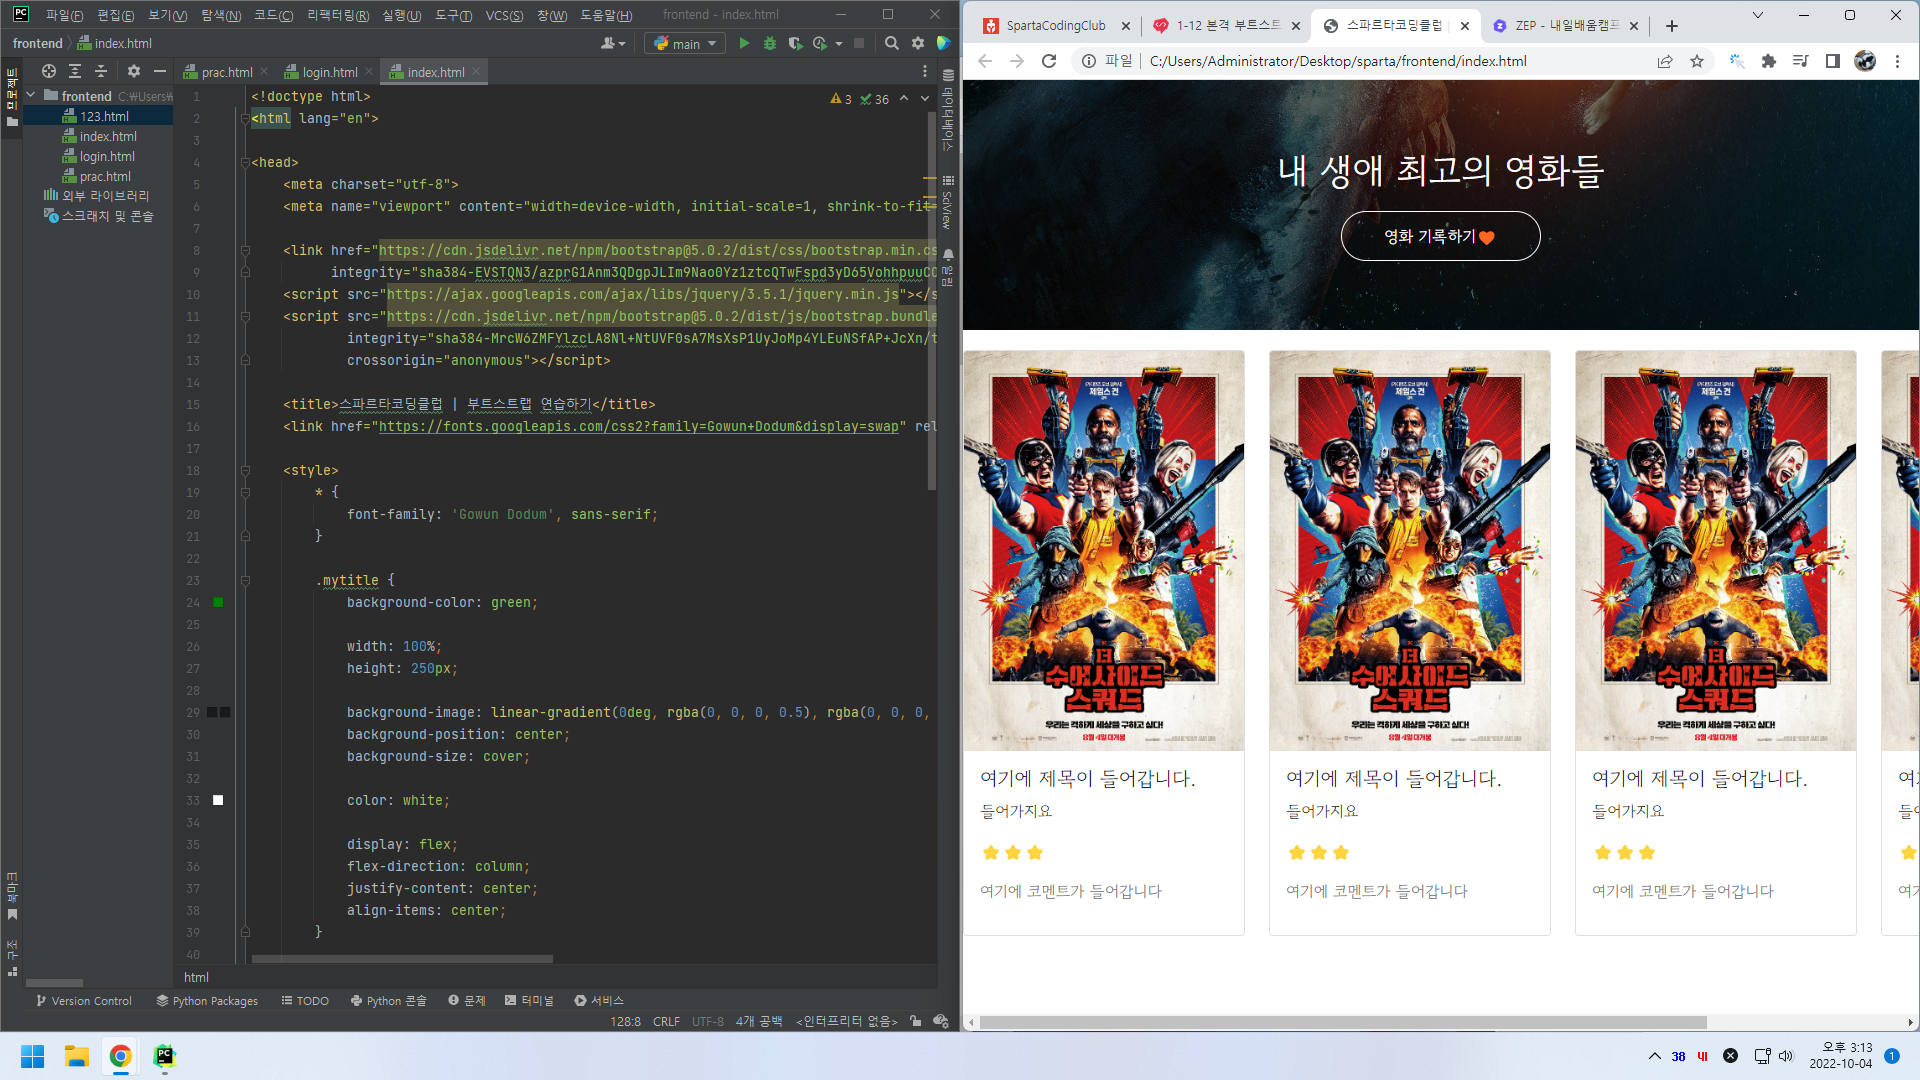
Task: Open Chrome extensions puzzle icon
Action: 1769,61
